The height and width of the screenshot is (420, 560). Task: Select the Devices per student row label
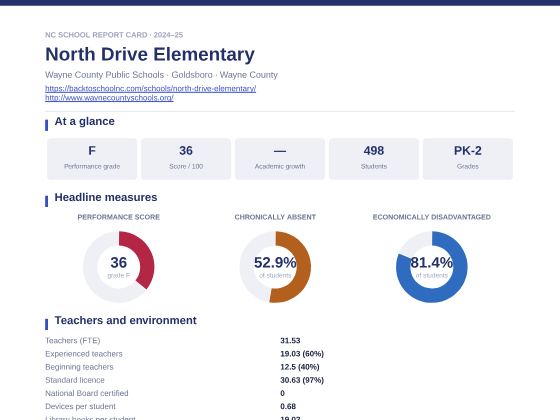click(x=80, y=406)
